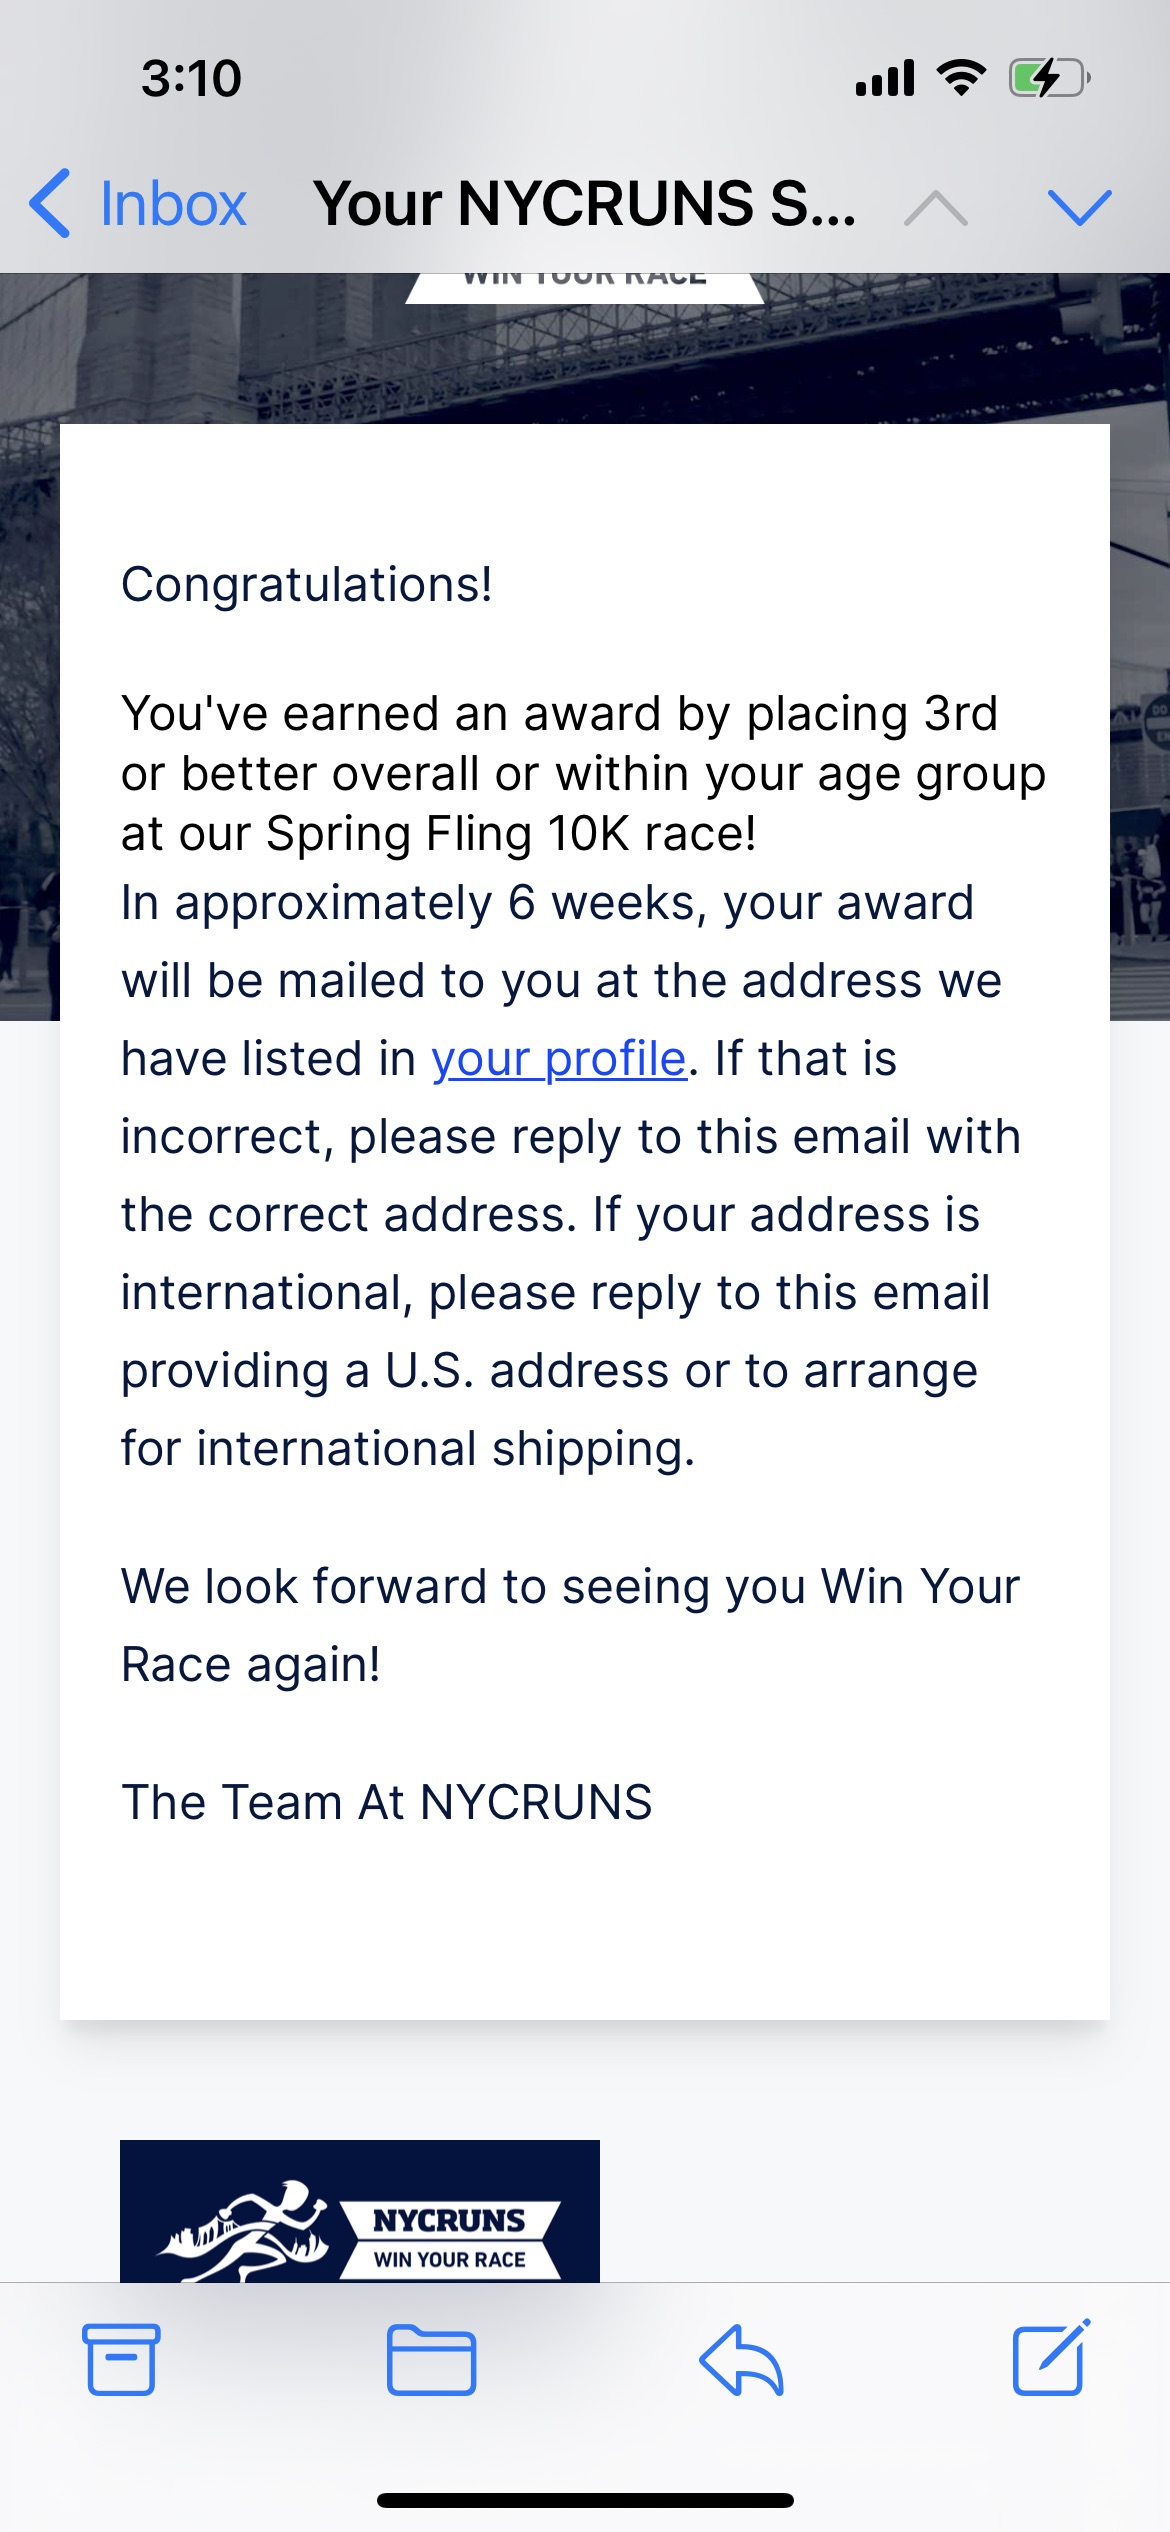Tap the reply arrow icon

[741, 2360]
